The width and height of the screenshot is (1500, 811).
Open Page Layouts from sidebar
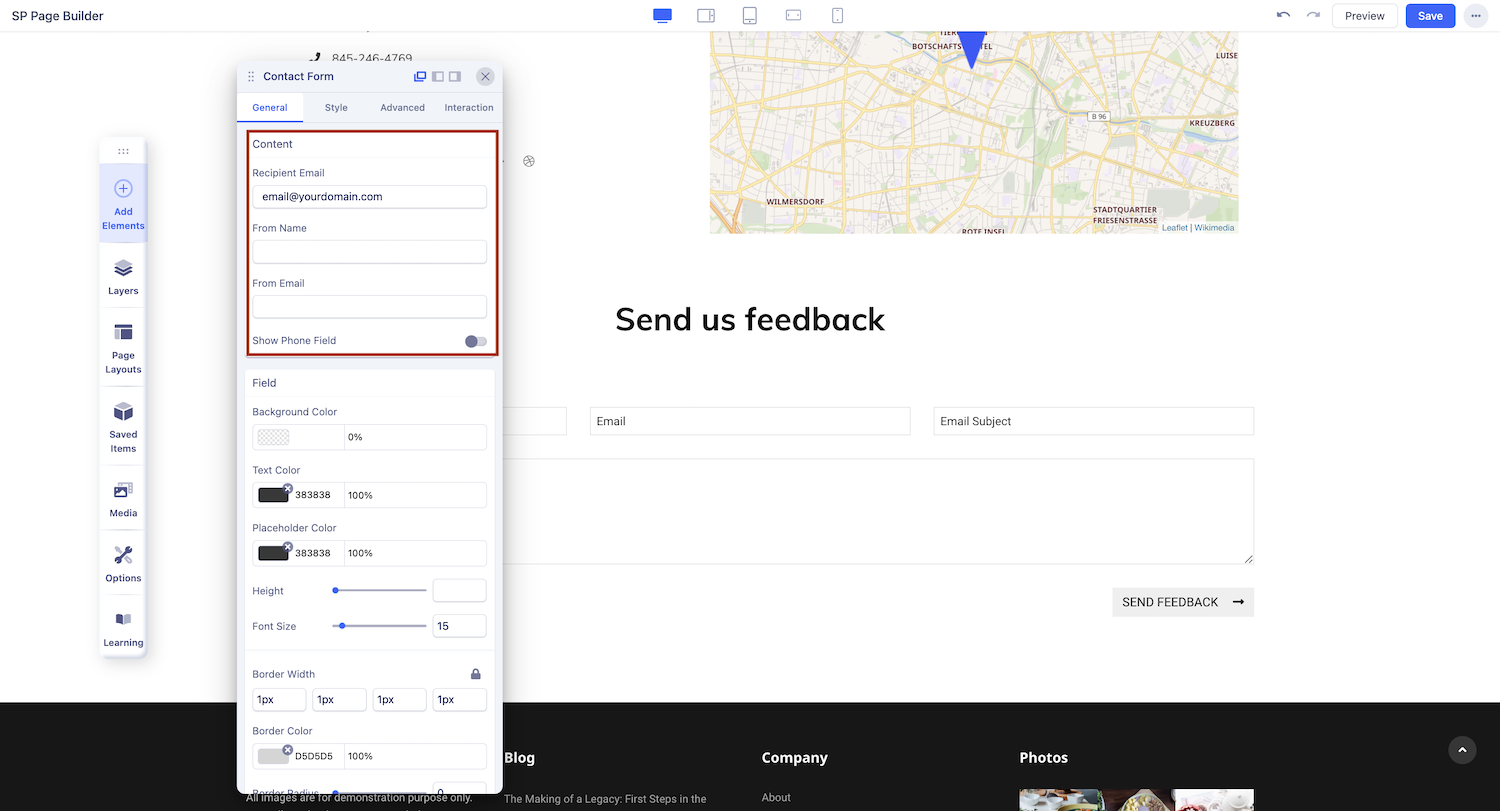[x=123, y=347]
